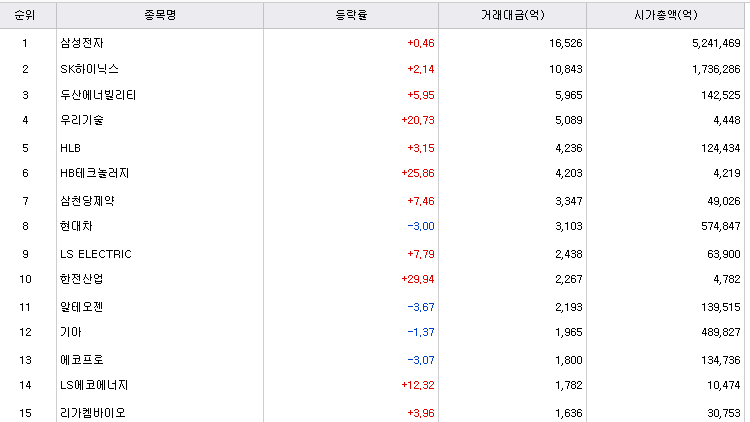750x422 pixels.
Task: Select the +3,96 change rate cell
Action: coord(421,413)
